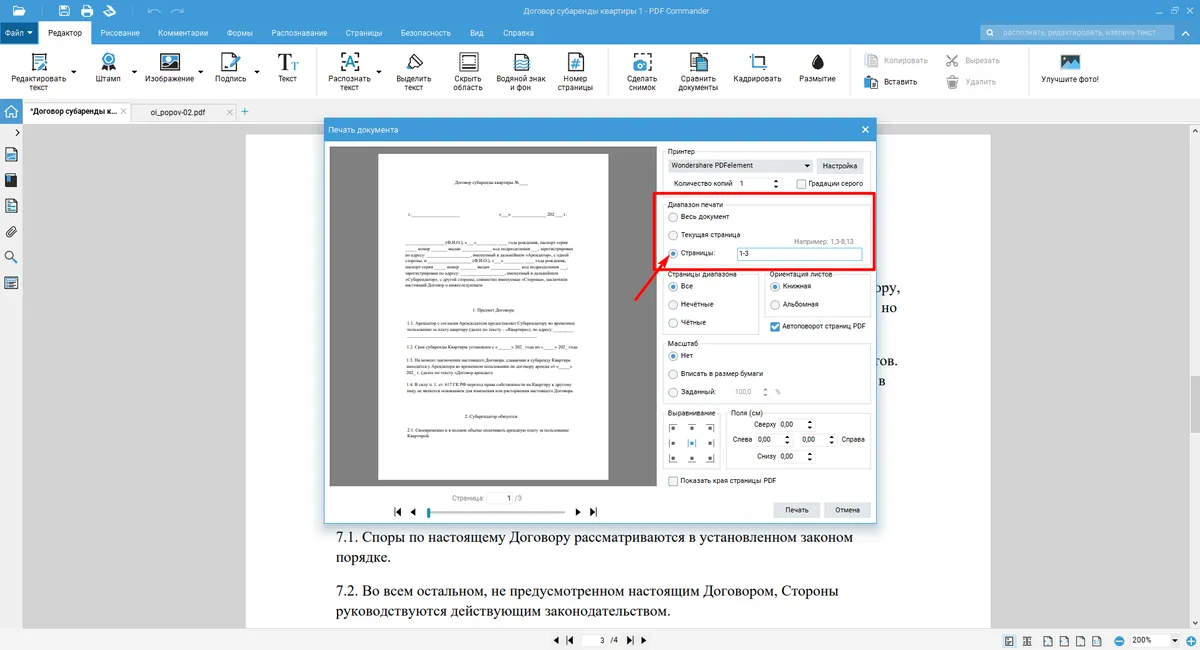Click Распознать текст tool
The width and height of the screenshot is (1200, 650).
(x=349, y=70)
